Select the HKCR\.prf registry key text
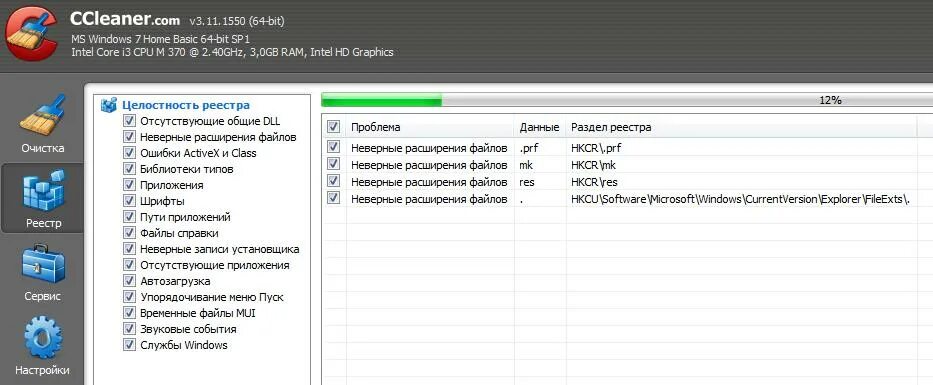The width and height of the screenshot is (933, 385). (x=596, y=148)
